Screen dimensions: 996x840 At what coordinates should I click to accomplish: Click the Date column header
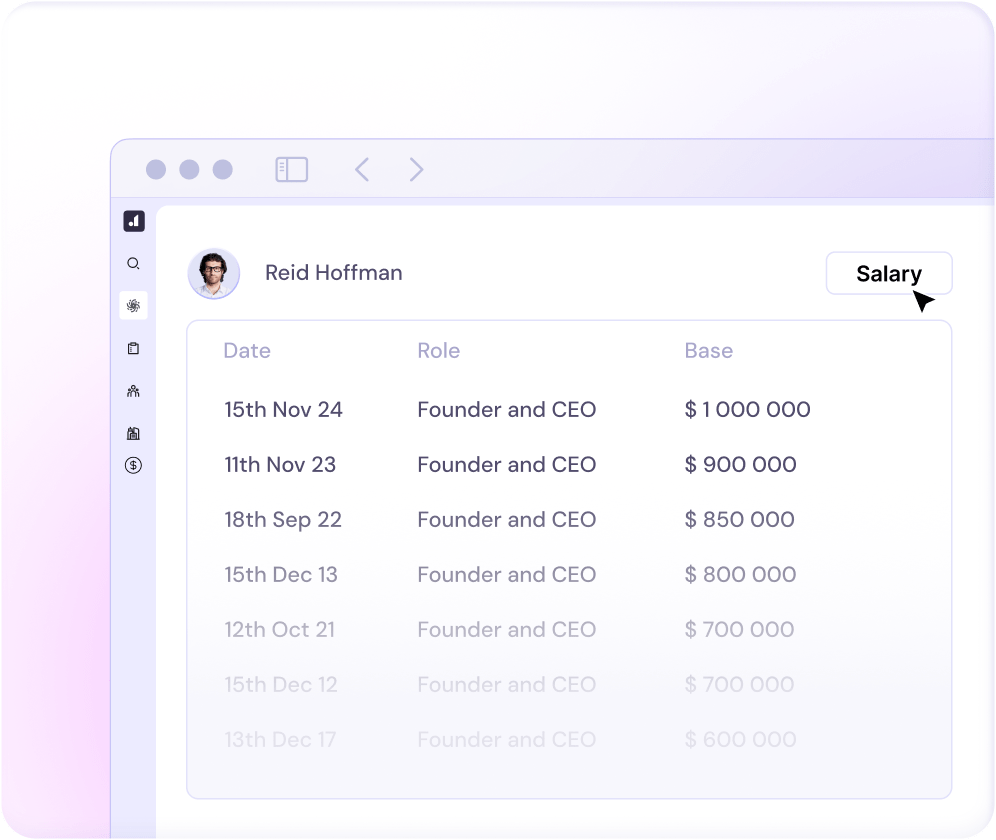[247, 351]
